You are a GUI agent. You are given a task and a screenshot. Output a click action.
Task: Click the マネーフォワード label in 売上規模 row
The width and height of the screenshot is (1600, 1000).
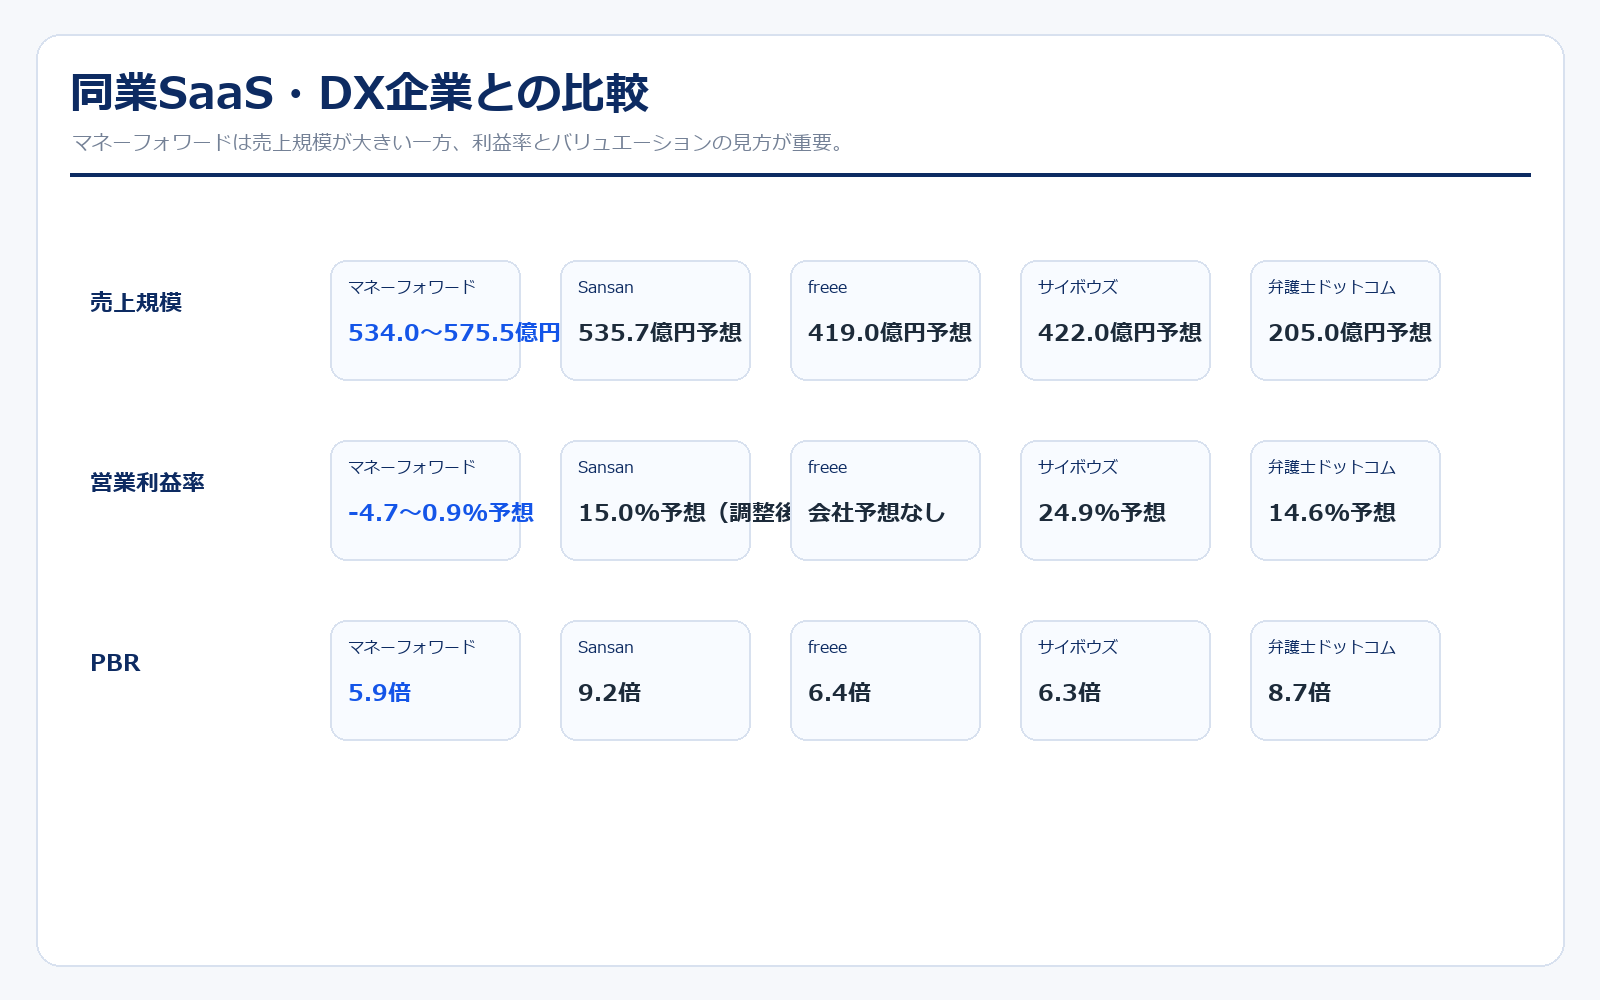point(412,287)
